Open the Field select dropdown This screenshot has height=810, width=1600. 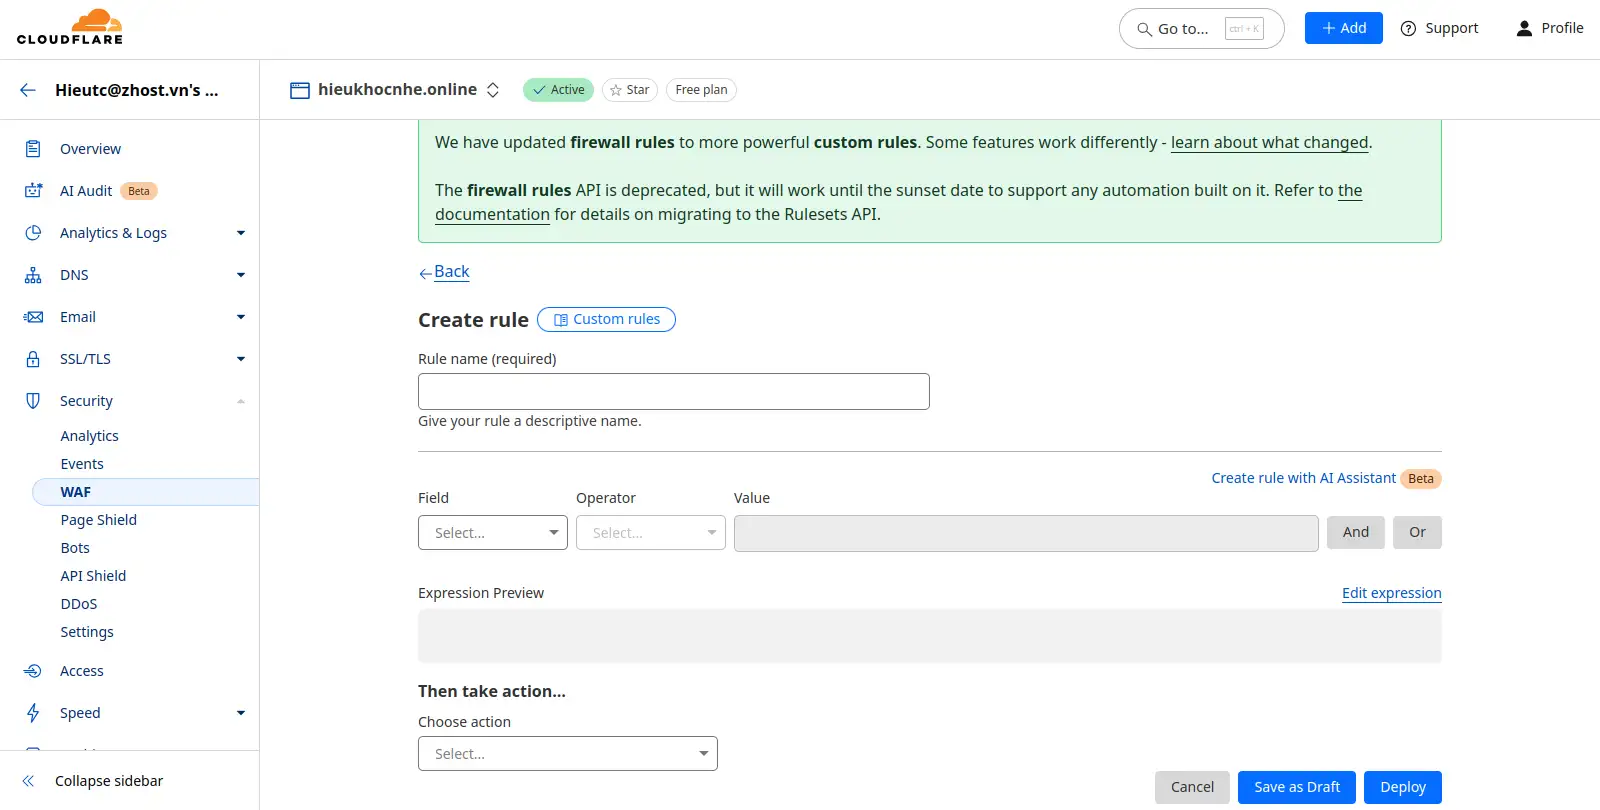(x=492, y=533)
